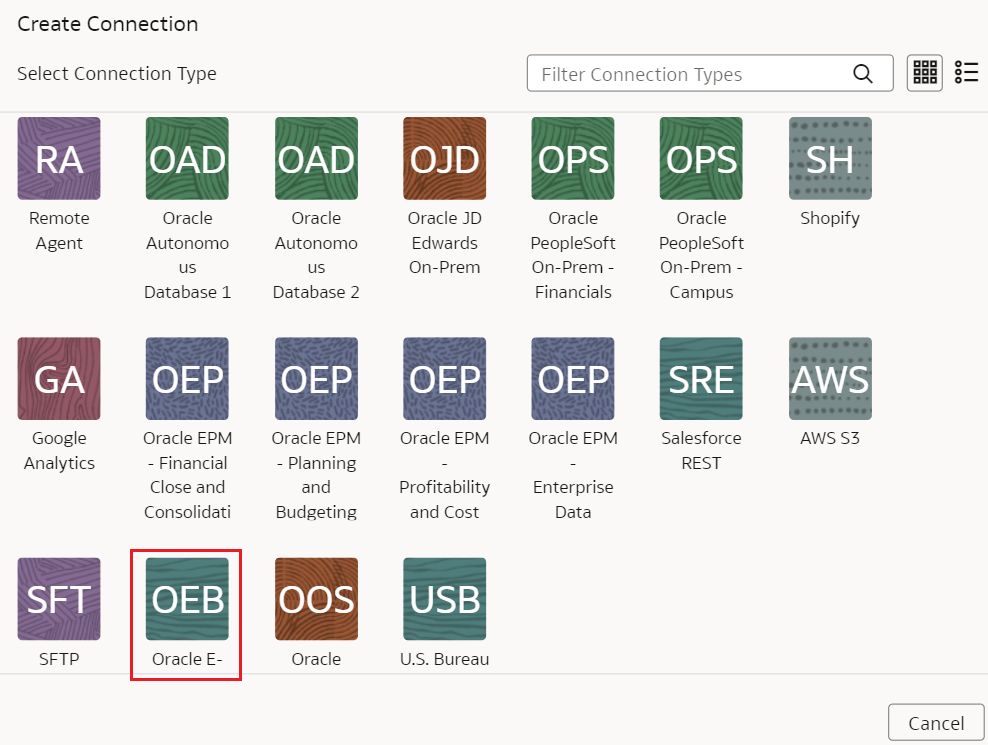Screen dimensions: 988x745
Task: Switch to grid view of connection types
Action: coord(924,73)
